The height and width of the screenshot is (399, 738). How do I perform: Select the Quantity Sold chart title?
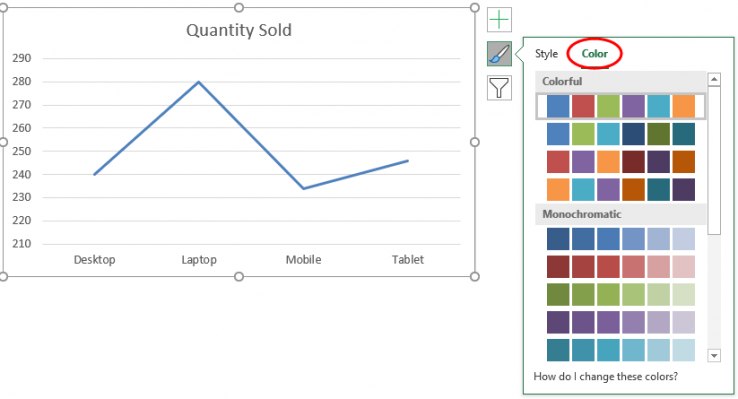coord(239,30)
